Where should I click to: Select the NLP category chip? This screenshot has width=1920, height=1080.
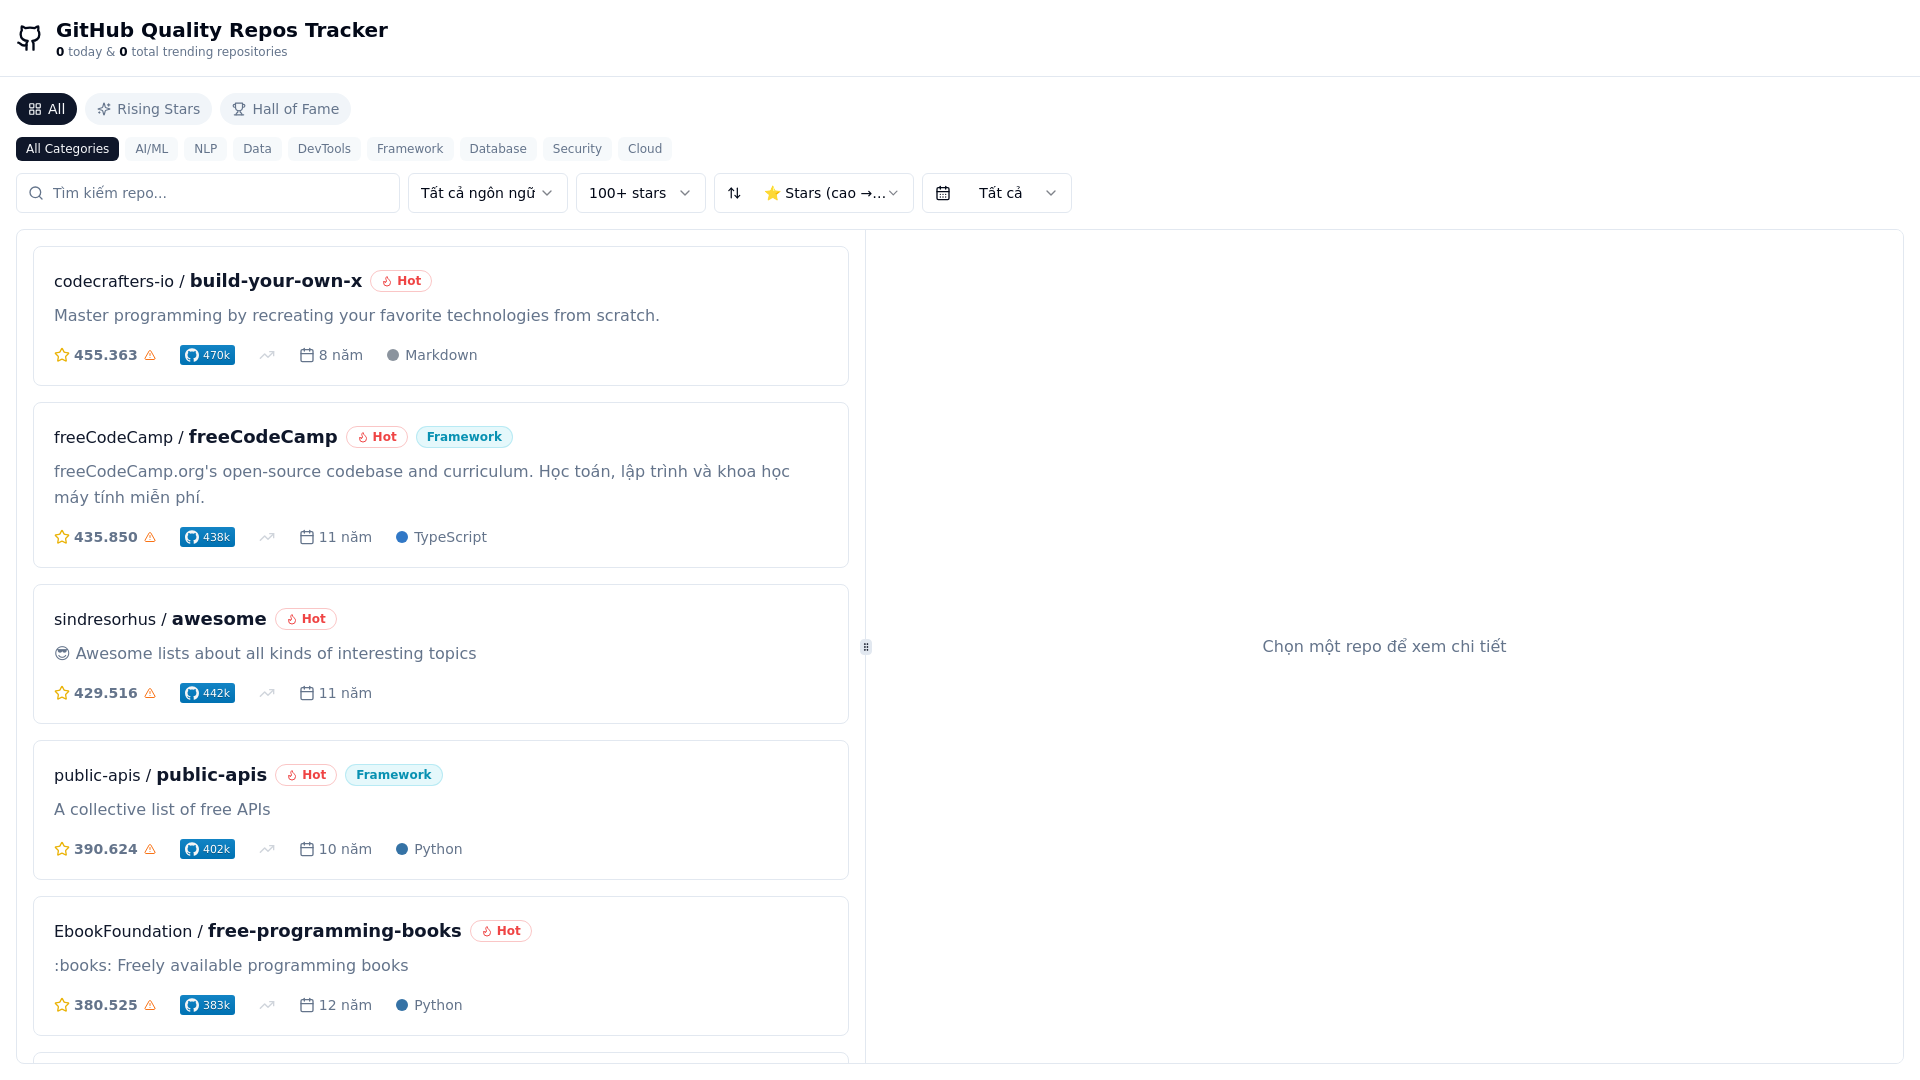[x=205, y=149]
